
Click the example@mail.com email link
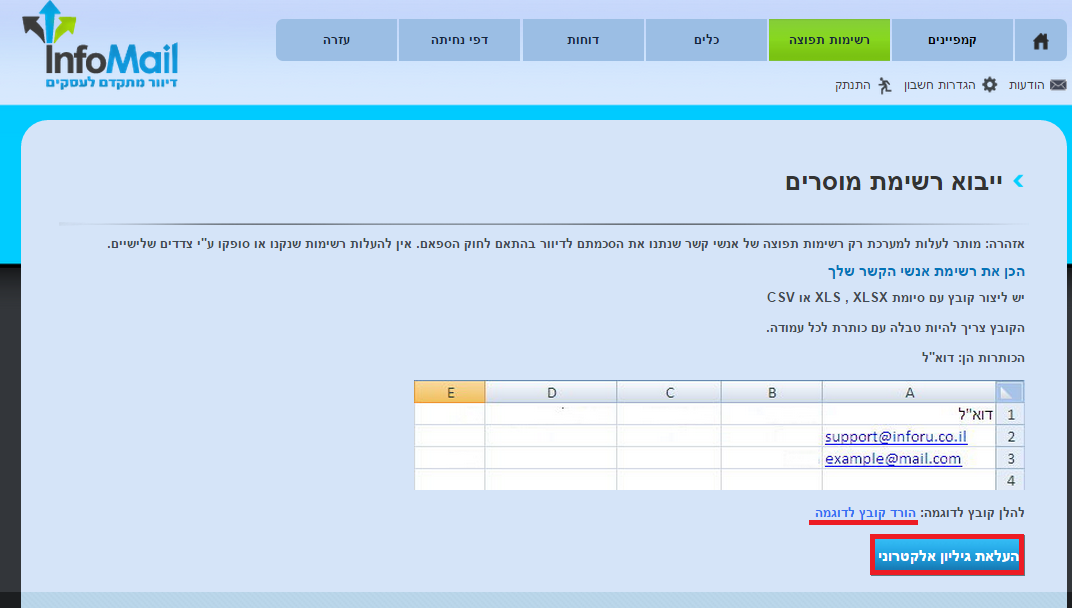893,459
